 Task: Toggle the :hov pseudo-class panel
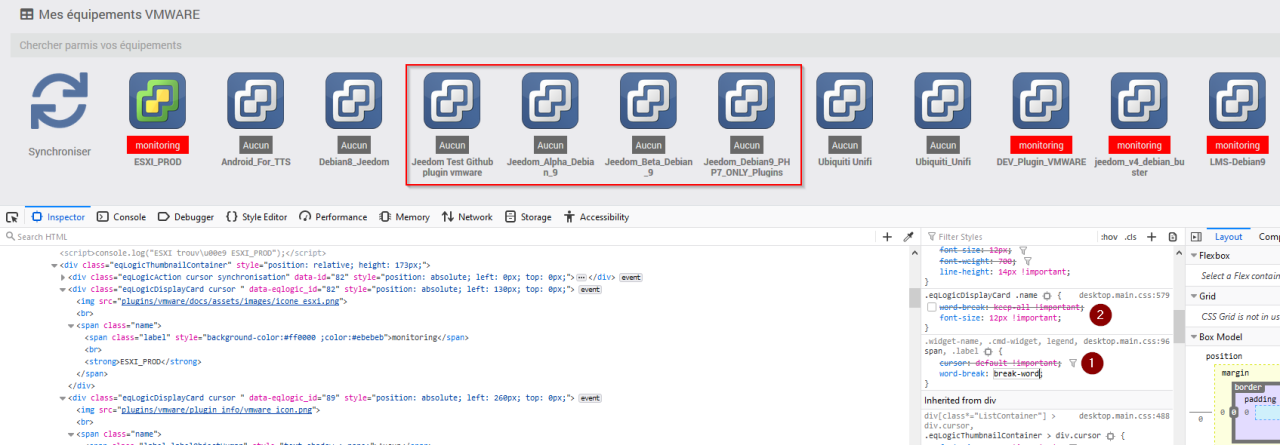[x=1109, y=237]
